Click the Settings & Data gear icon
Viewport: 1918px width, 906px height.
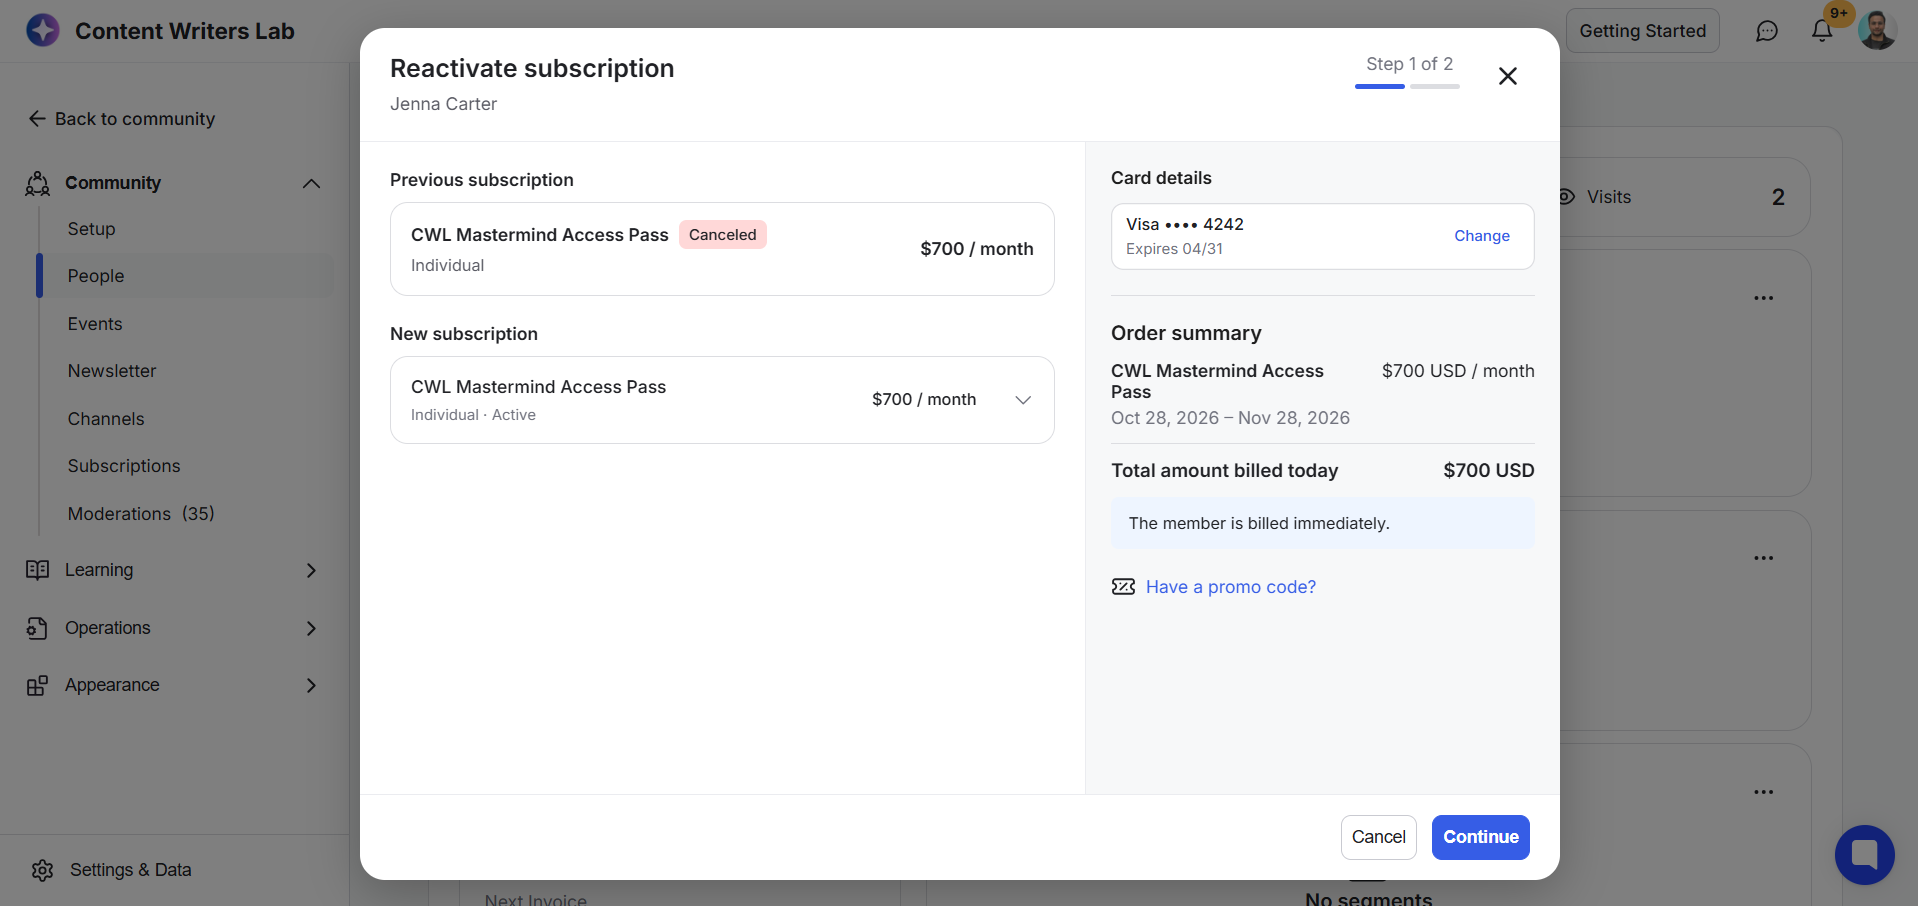coord(42,870)
